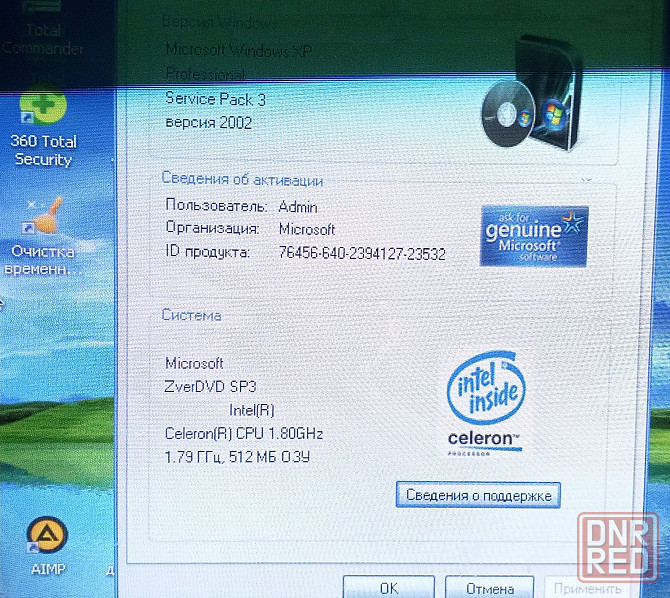Open the 360 Total Security desktop shortcut
This screenshot has width=670, height=598.
[43, 126]
